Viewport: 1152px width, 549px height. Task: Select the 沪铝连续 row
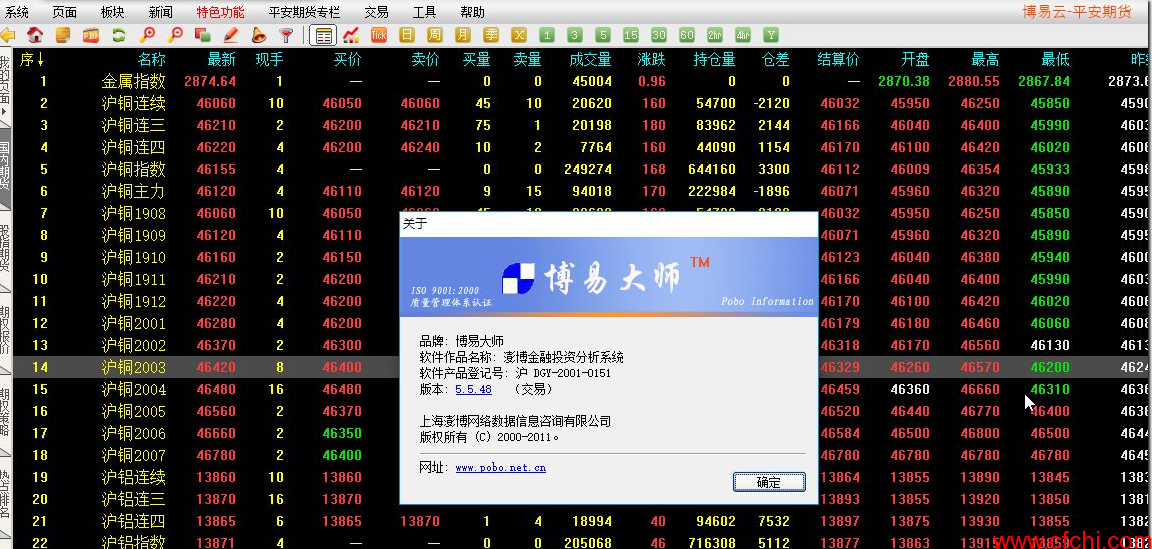tap(582, 477)
